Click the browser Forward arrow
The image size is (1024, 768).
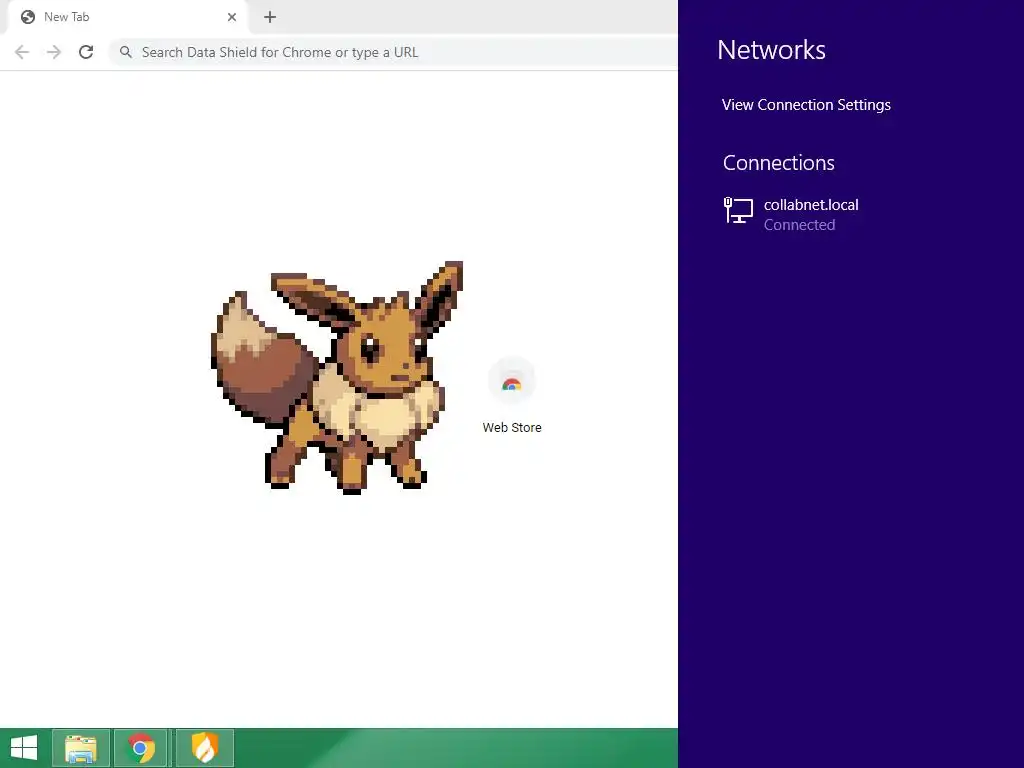(54, 52)
